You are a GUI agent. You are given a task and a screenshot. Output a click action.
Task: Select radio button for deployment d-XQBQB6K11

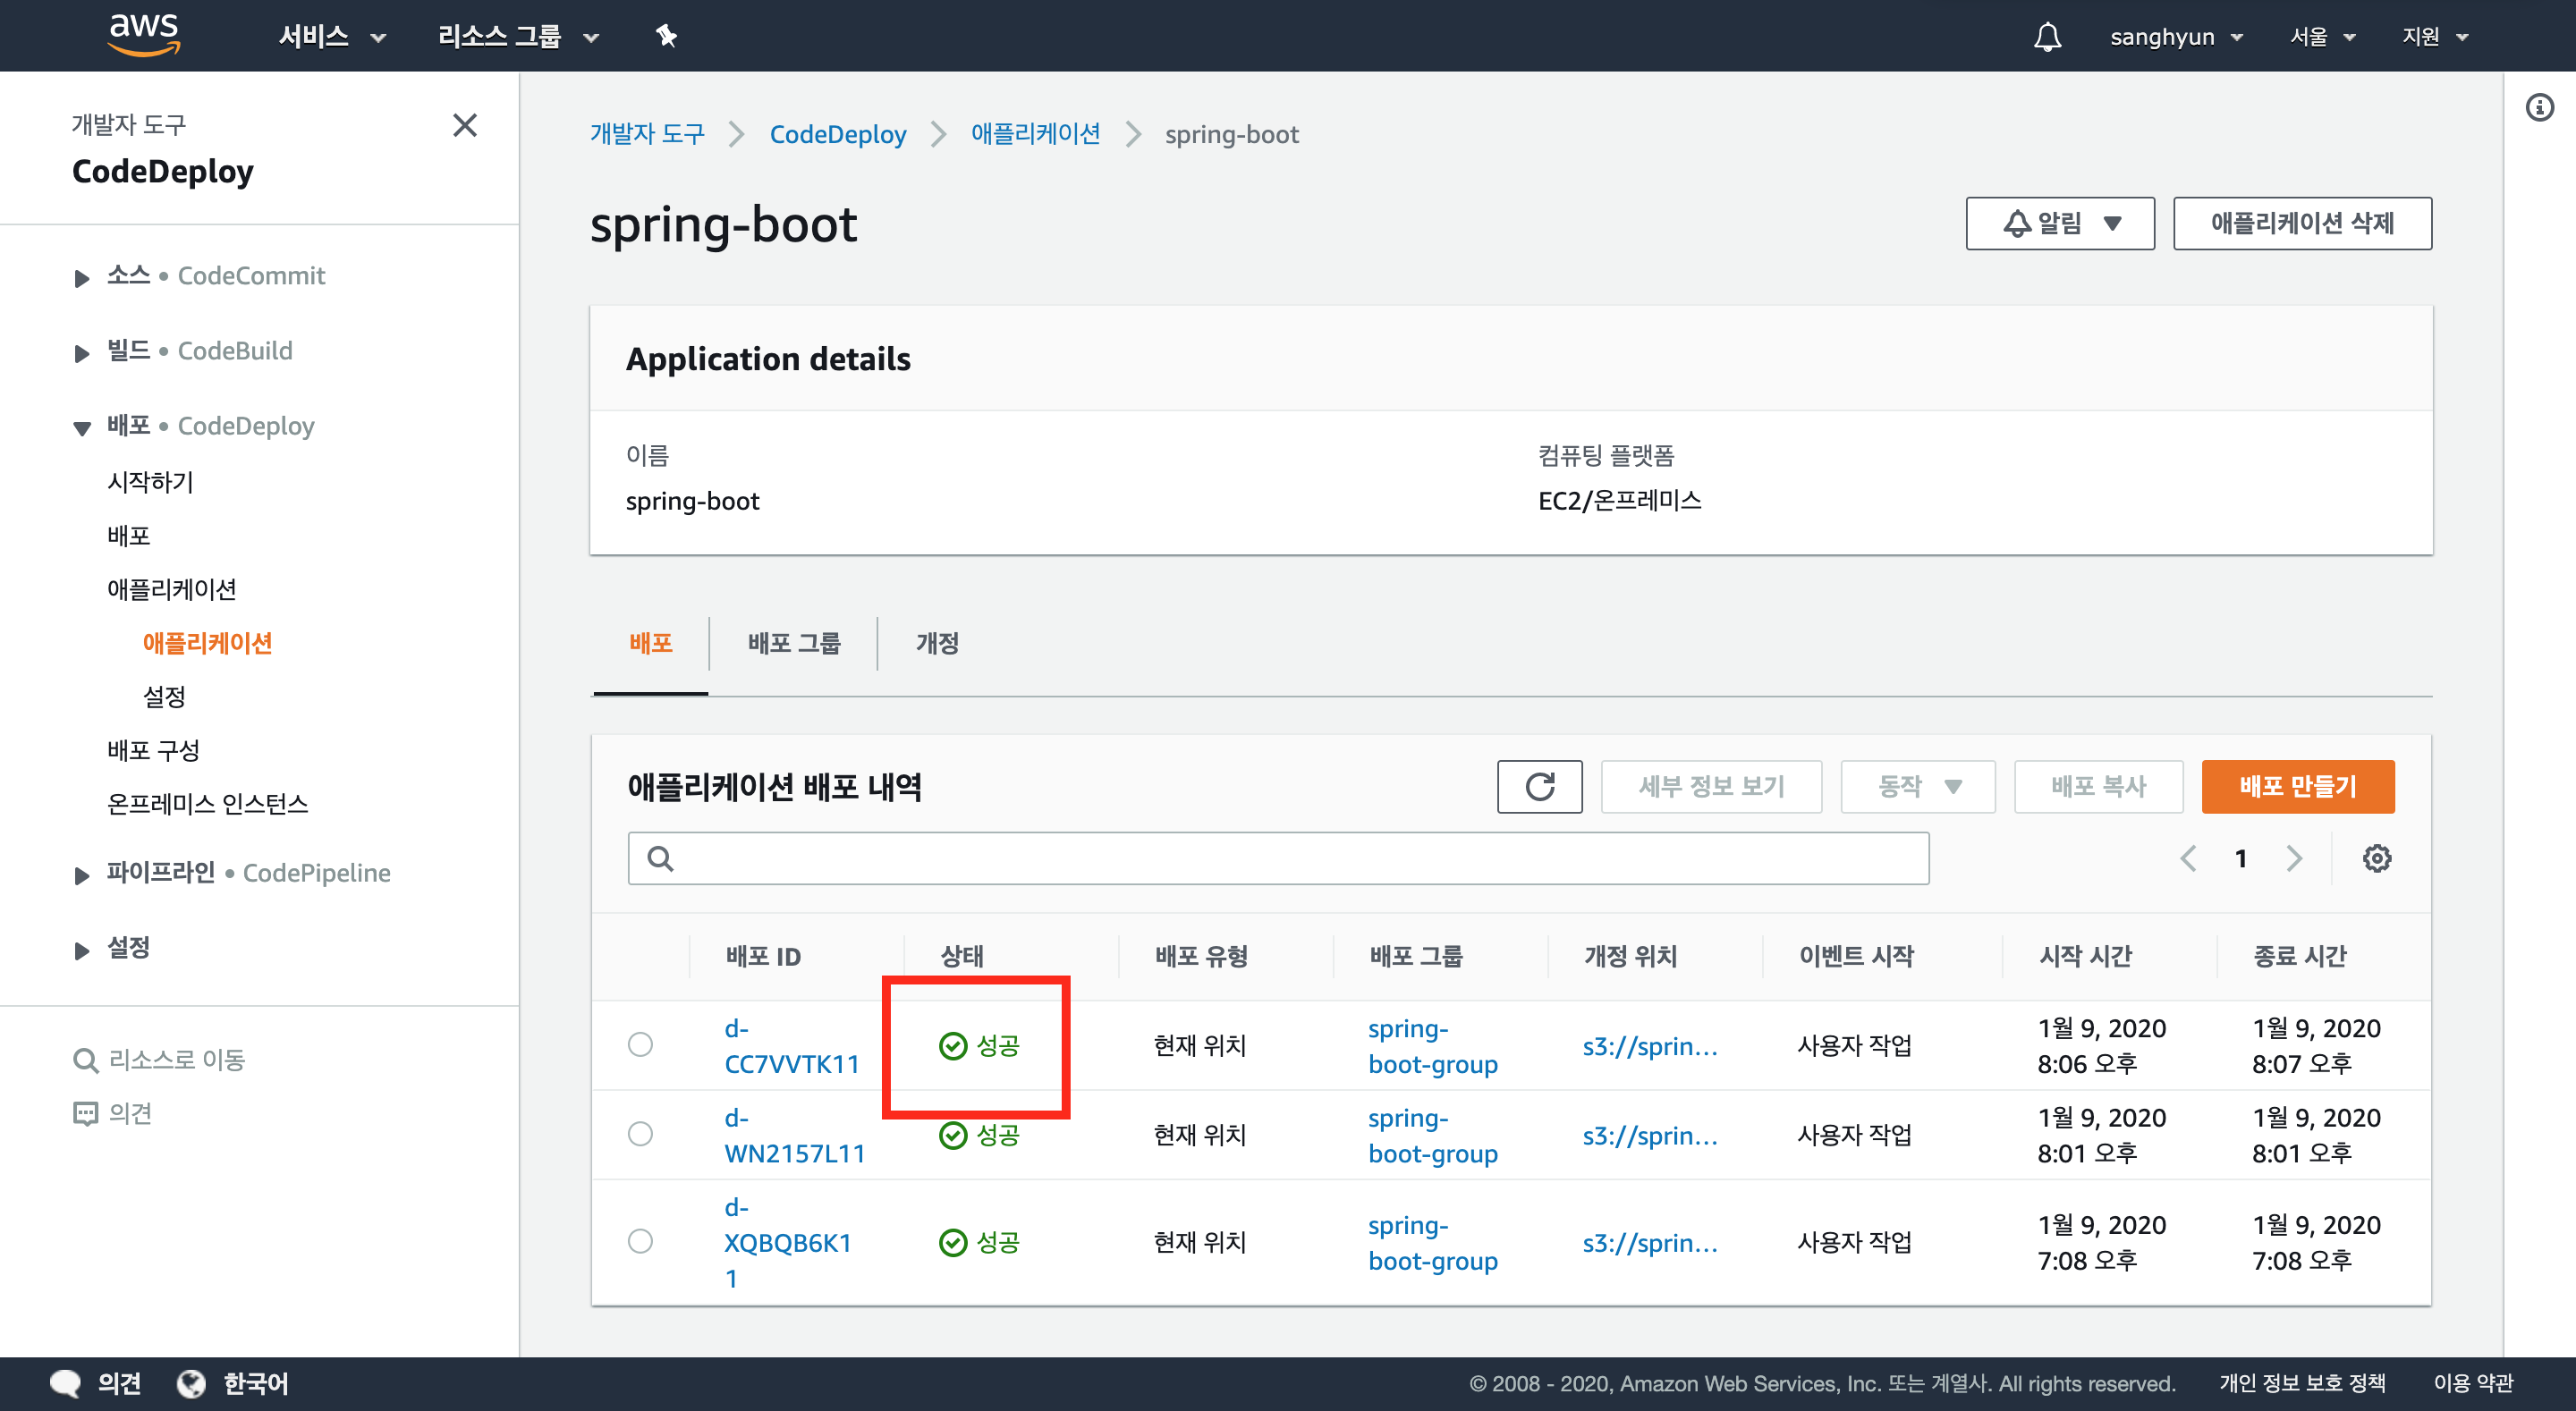pos(640,1241)
